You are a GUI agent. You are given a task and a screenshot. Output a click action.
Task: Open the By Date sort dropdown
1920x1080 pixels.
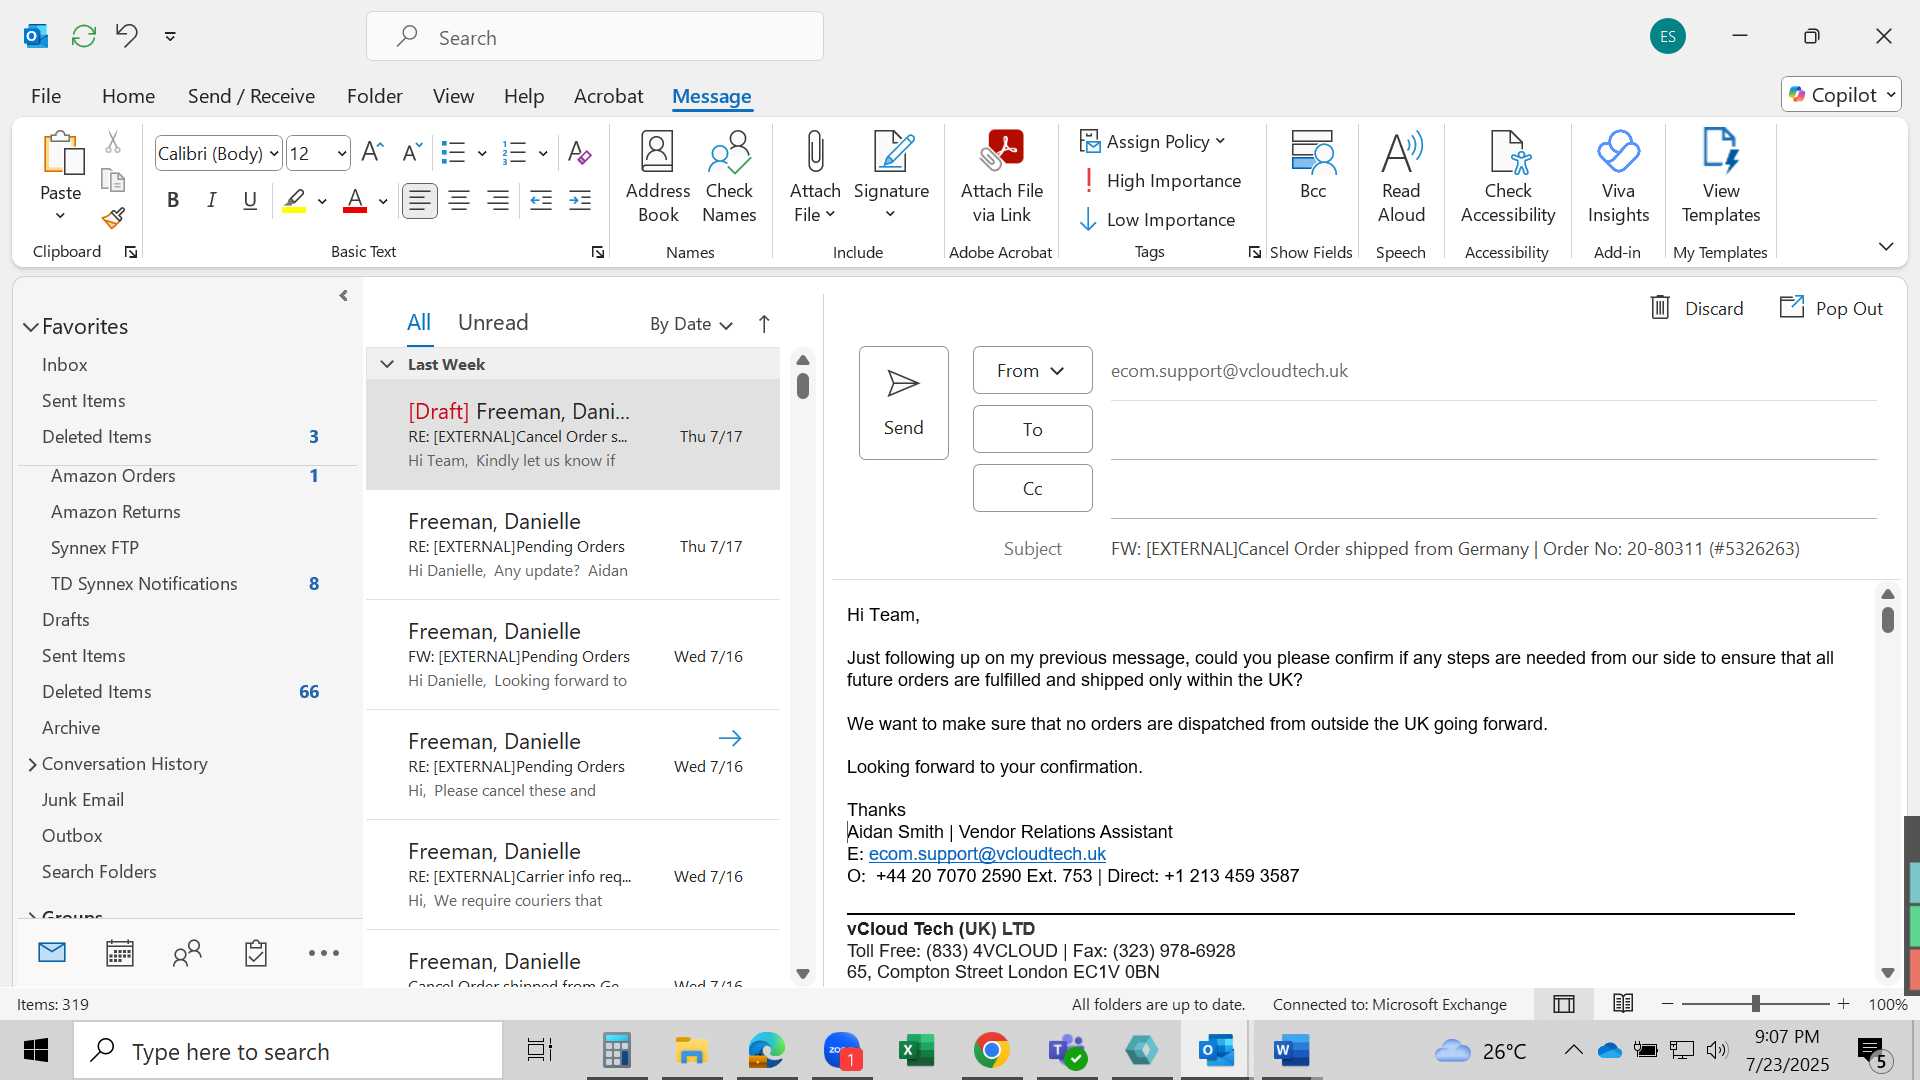(x=691, y=324)
